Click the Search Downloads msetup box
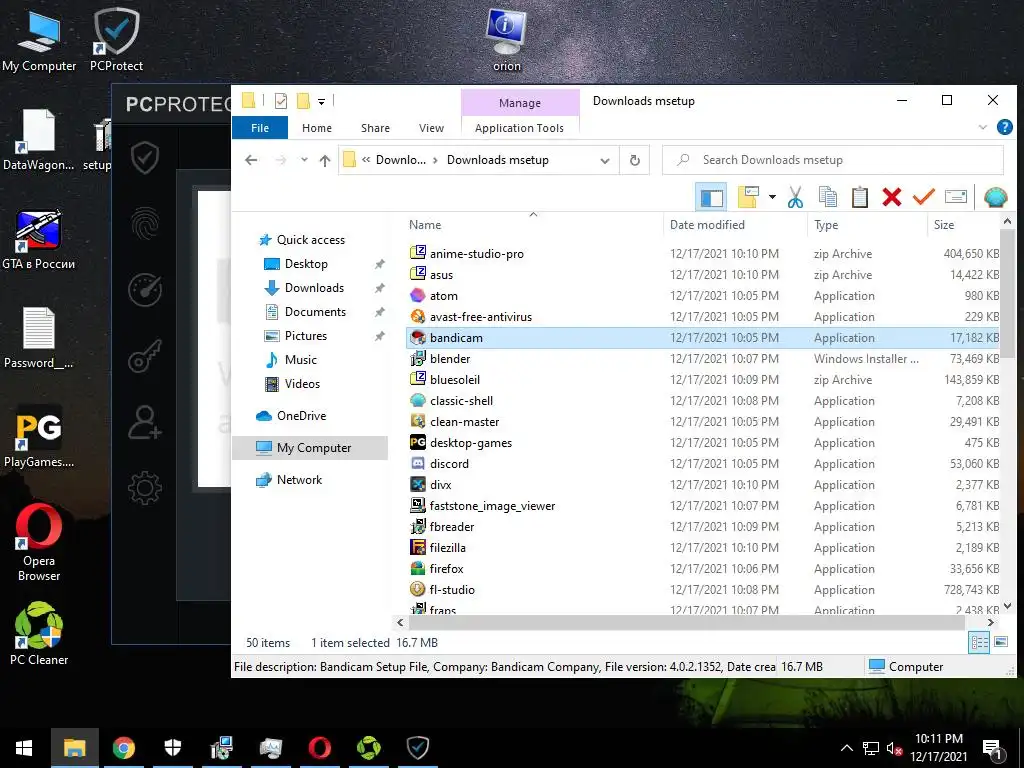This screenshot has width=1024, height=768. 833,160
